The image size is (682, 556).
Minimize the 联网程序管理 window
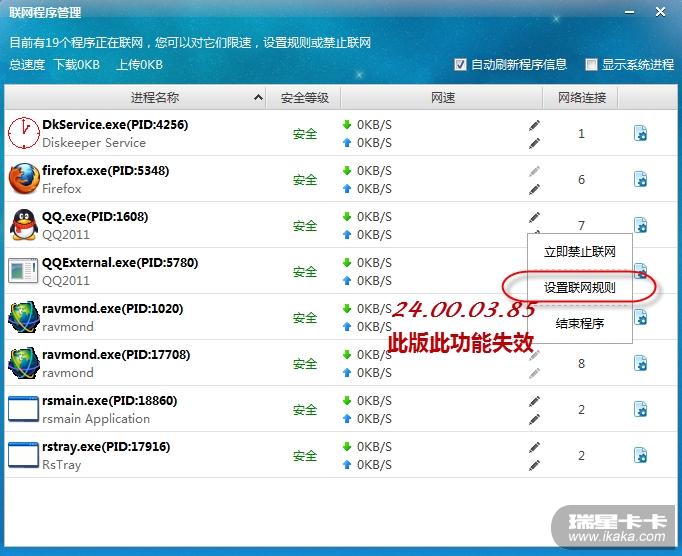629,12
